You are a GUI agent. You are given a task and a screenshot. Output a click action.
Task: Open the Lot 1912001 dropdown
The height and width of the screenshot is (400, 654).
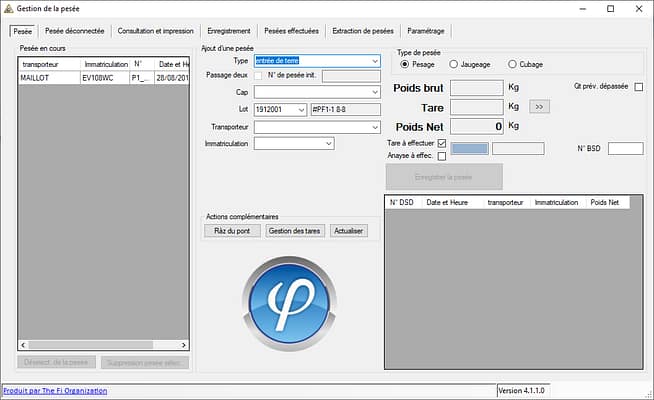301,110
